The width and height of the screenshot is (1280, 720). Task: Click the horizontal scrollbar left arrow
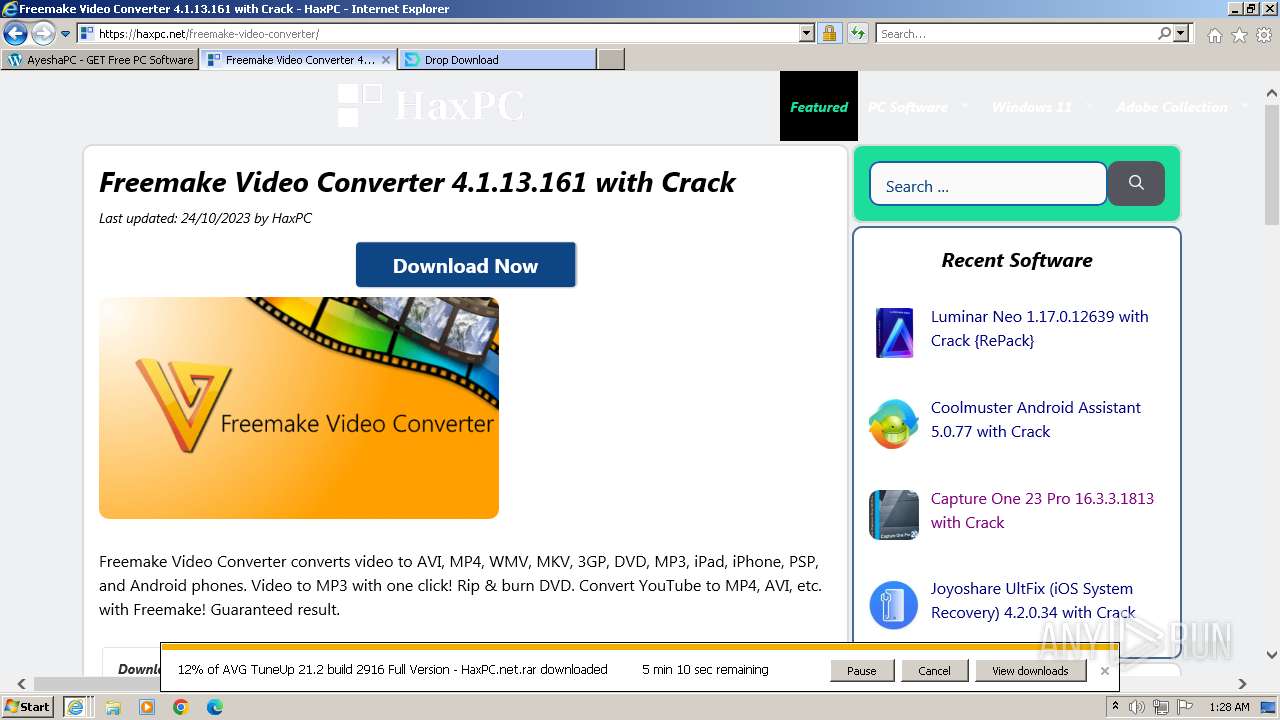pos(21,684)
